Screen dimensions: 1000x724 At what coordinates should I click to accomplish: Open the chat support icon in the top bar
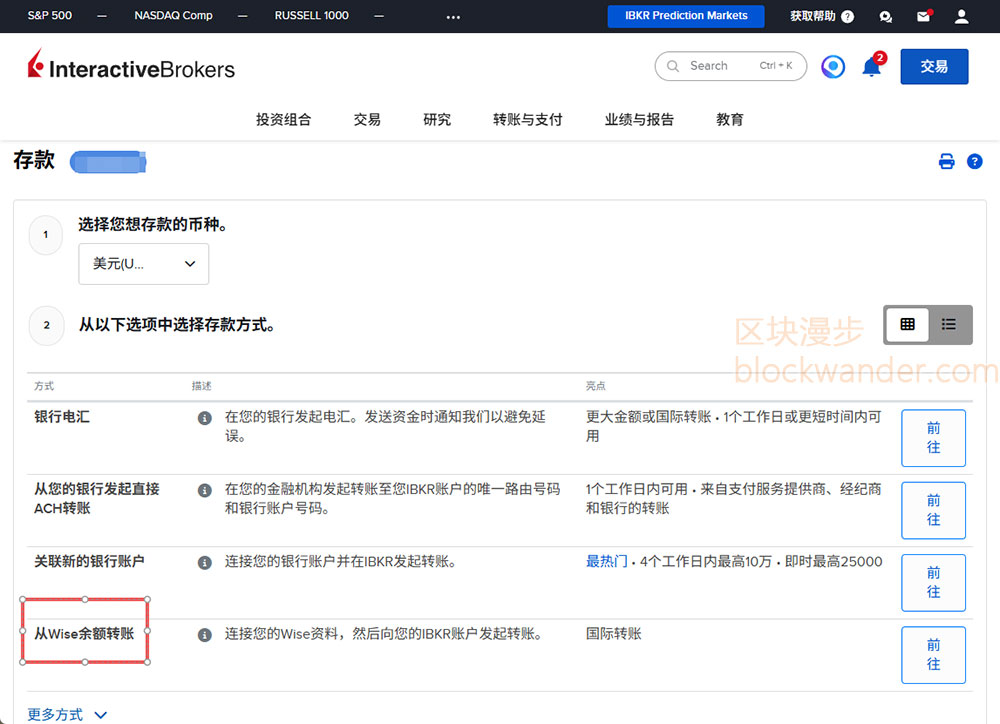885,17
